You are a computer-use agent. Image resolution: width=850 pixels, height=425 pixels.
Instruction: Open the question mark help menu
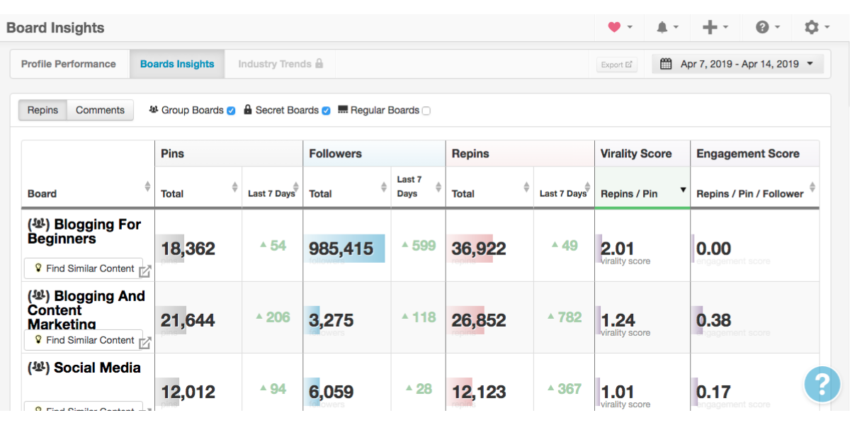coord(762,27)
